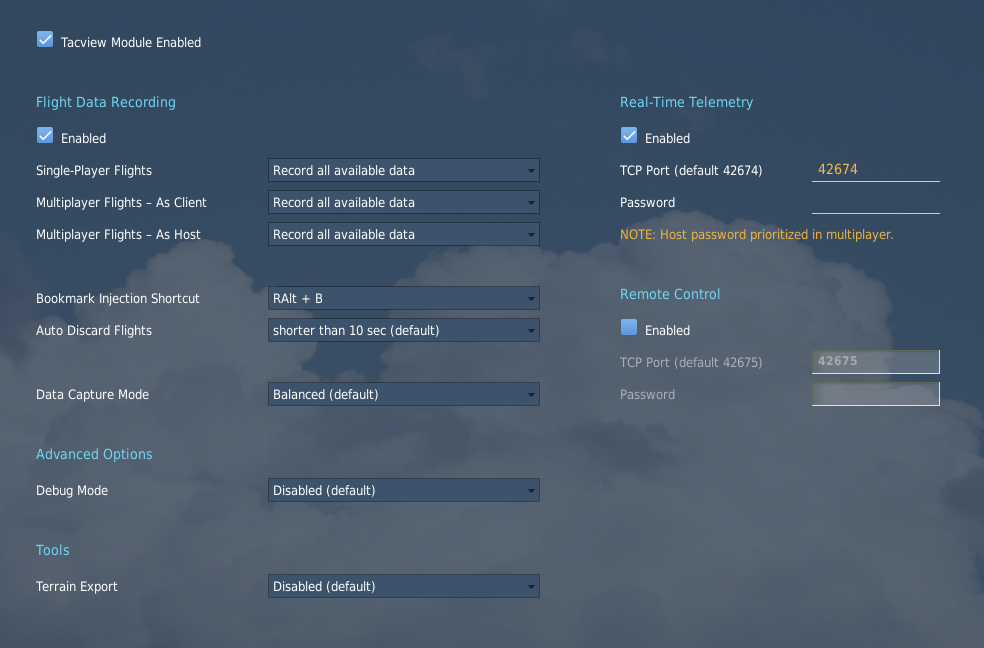Toggle the Tacview Module Enabled checkbox
The width and height of the screenshot is (984, 648).
tap(45, 40)
